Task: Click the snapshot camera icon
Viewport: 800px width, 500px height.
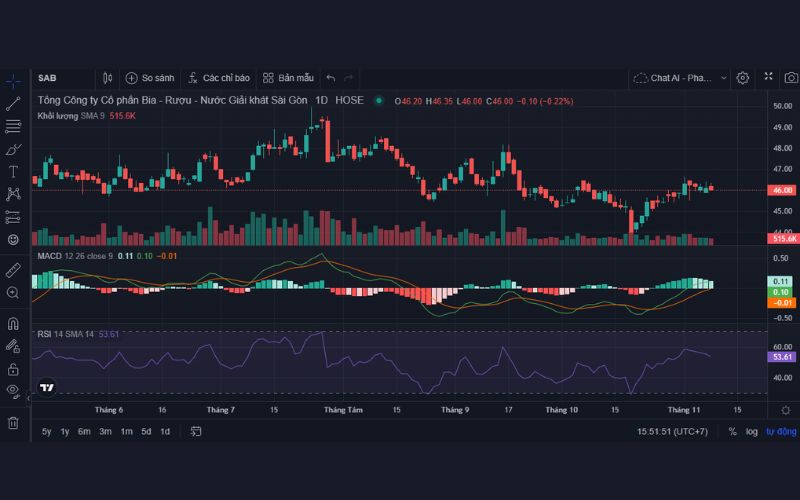Action: (x=791, y=78)
